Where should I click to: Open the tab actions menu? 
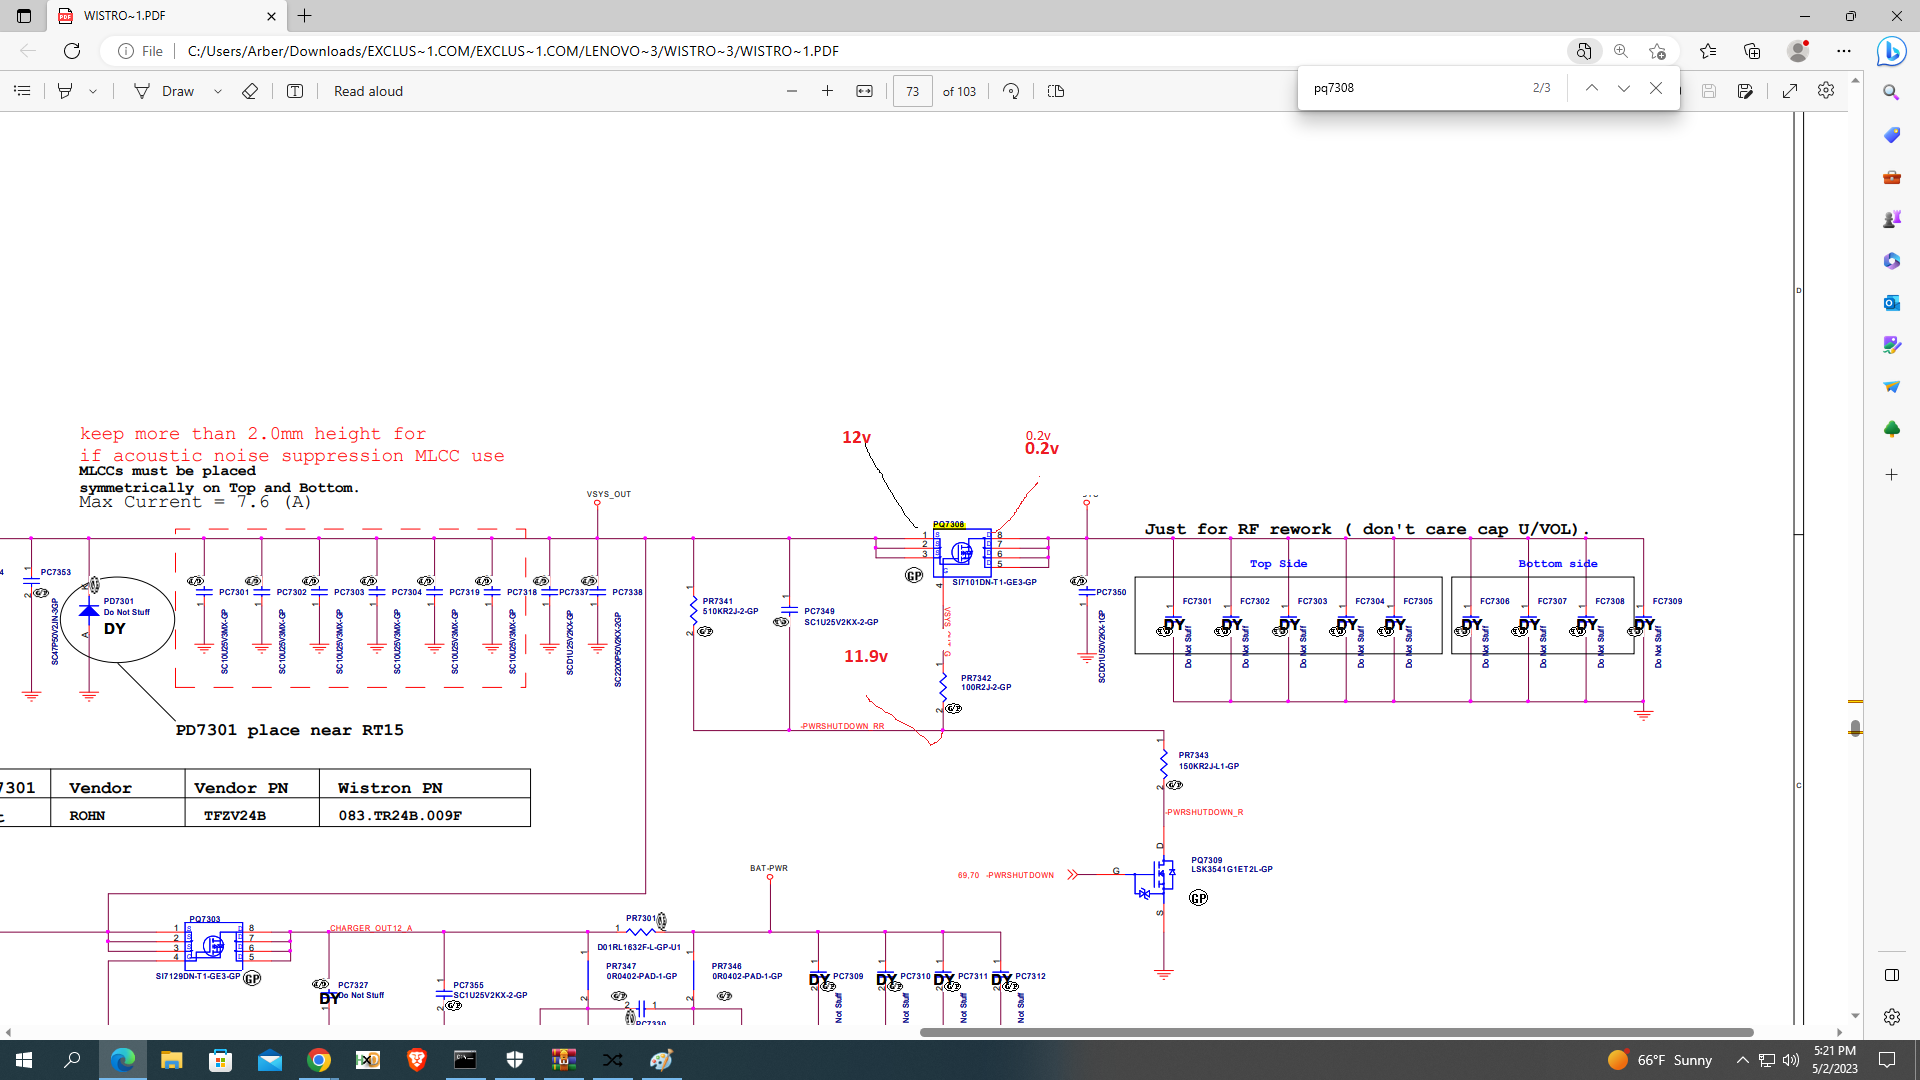pyautogui.click(x=24, y=16)
